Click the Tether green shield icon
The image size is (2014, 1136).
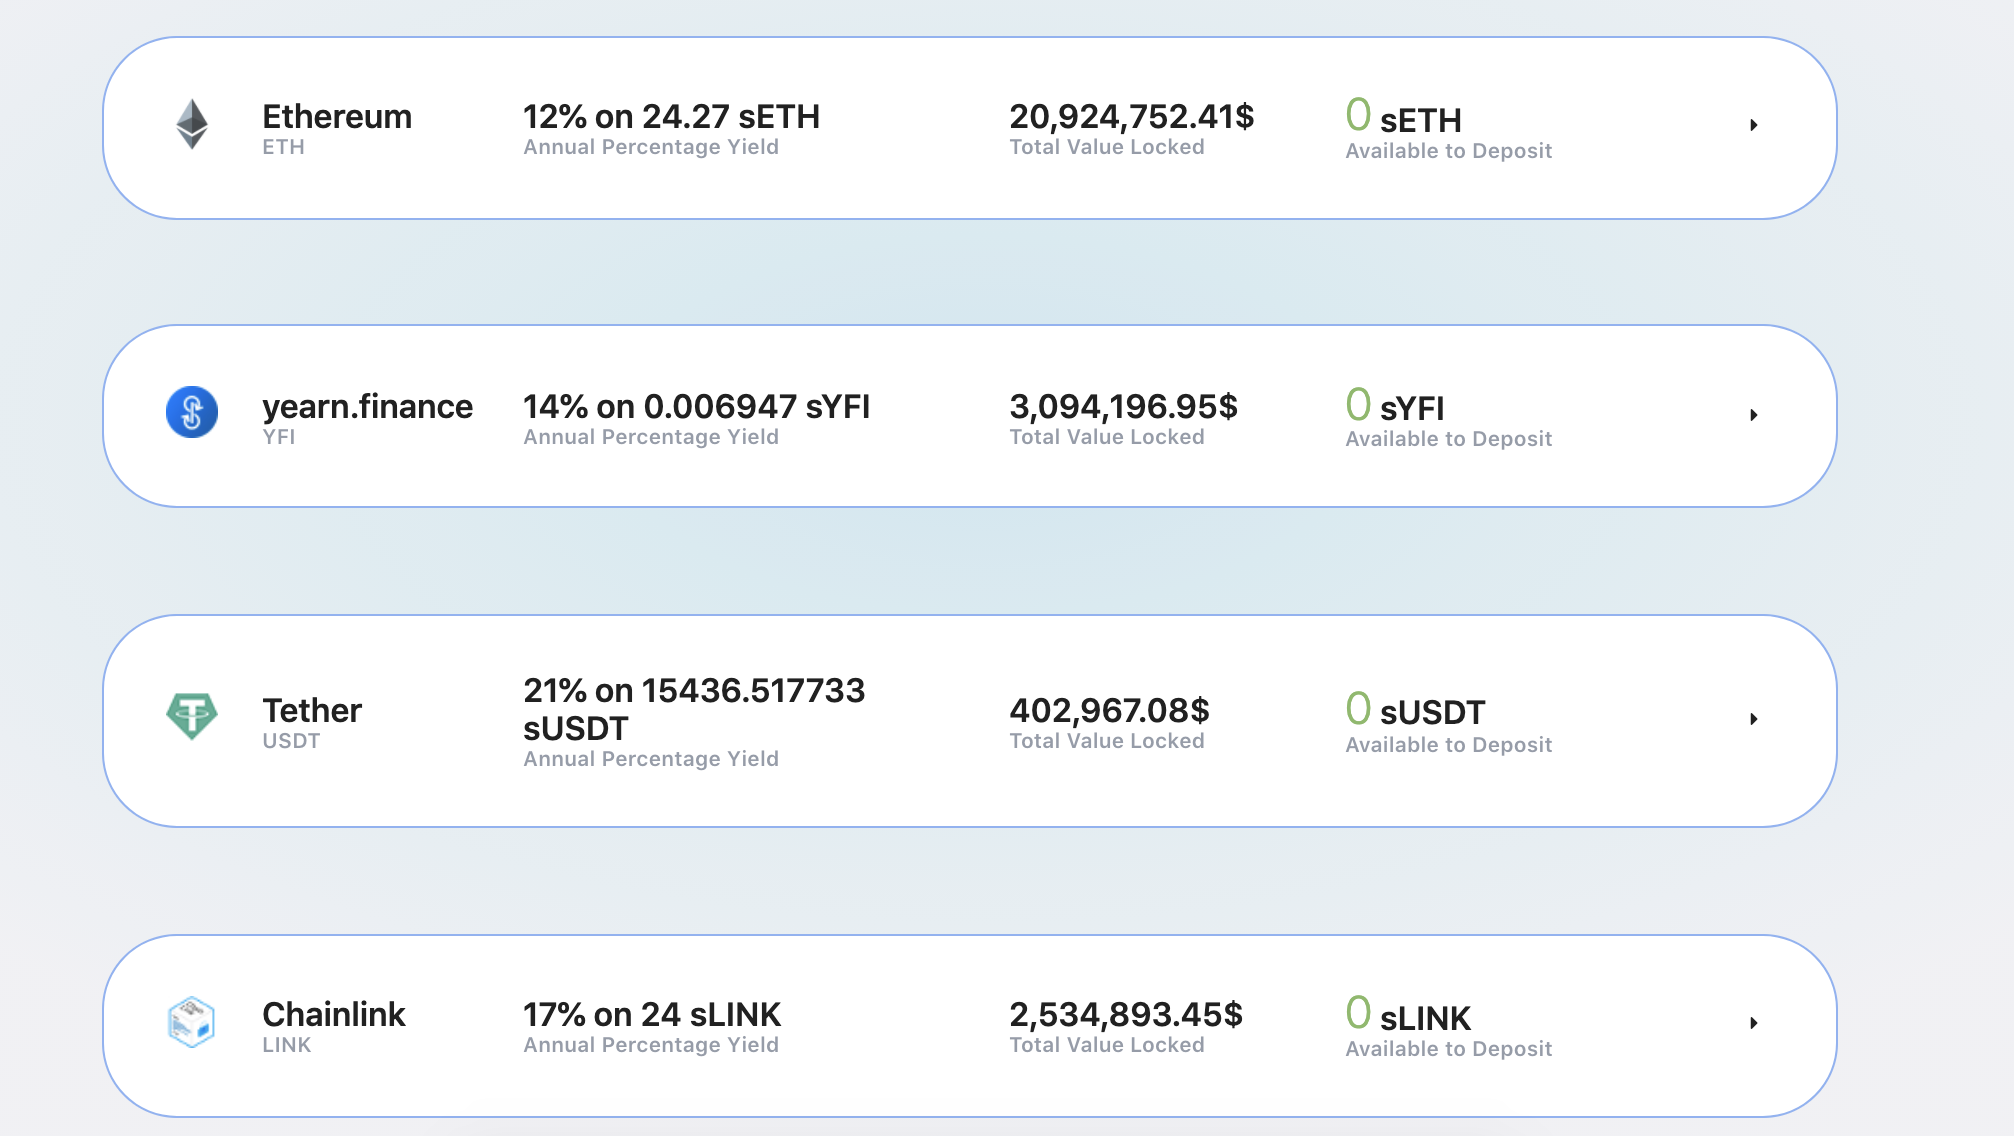[x=193, y=718]
